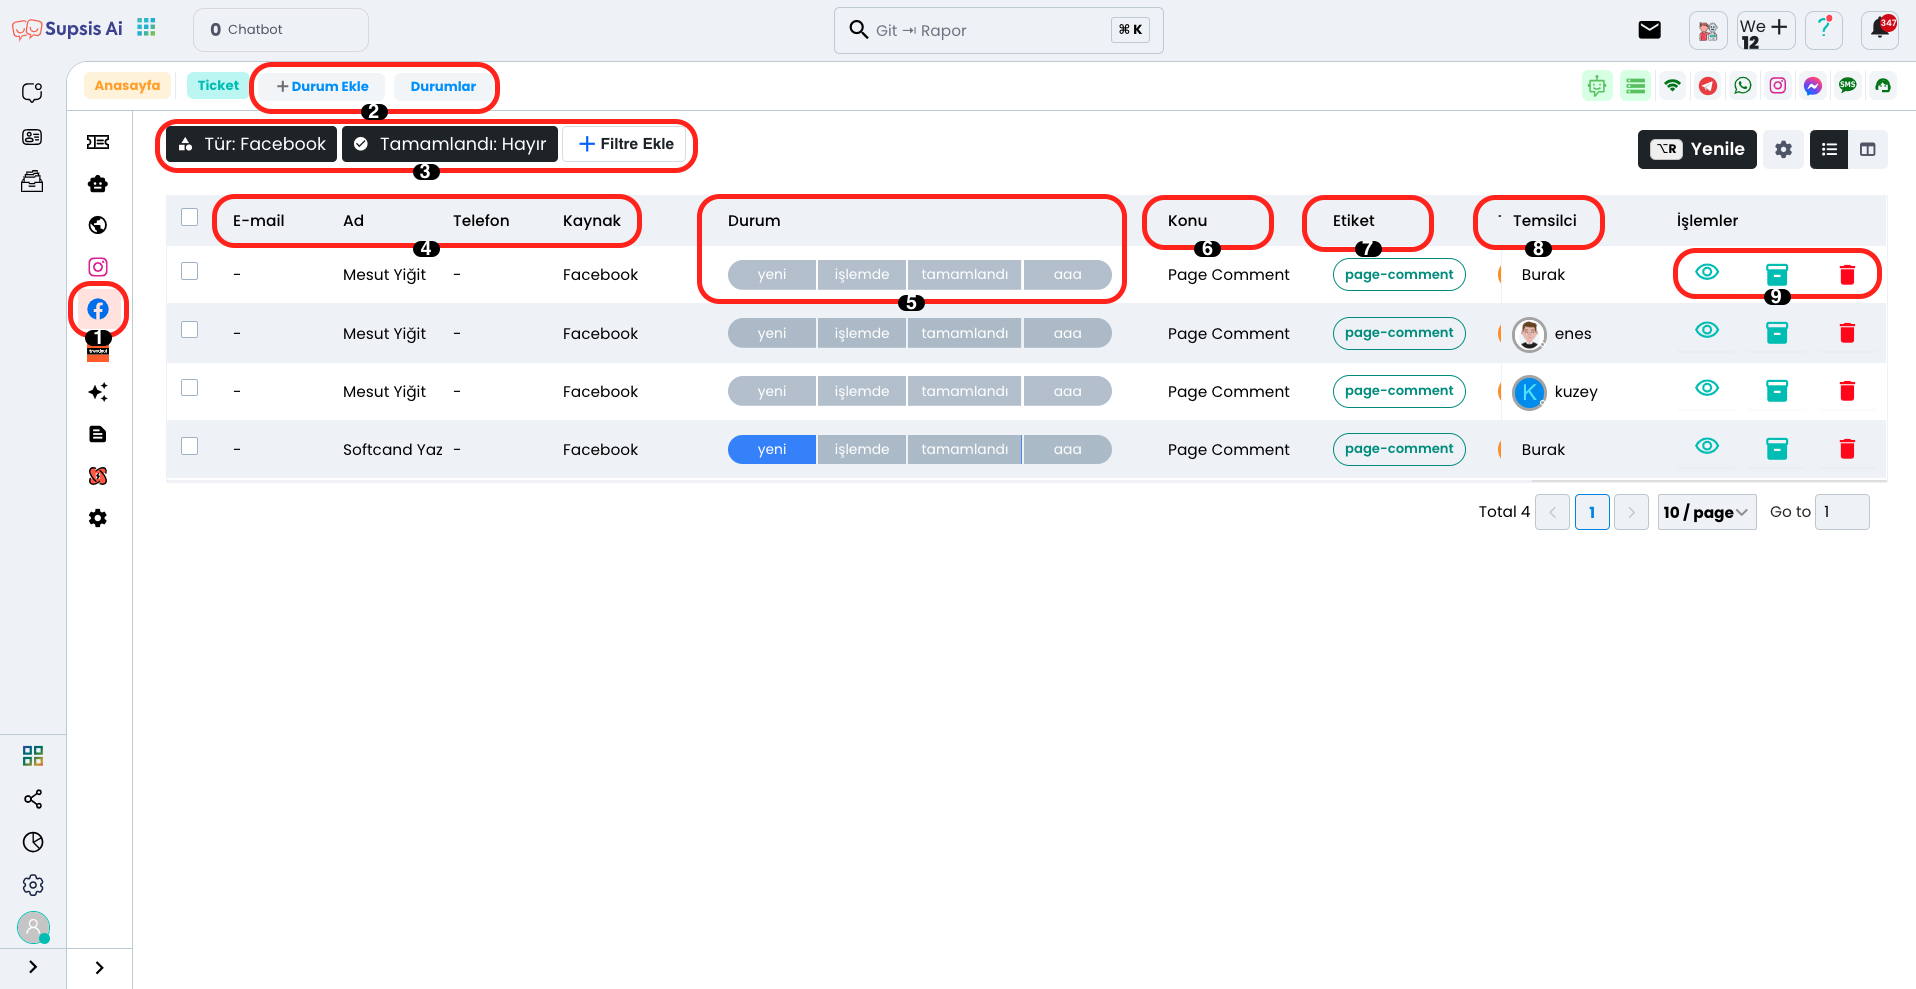Click the Yenile refresh button
This screenshot has height=989, width=1916.
1697,149
